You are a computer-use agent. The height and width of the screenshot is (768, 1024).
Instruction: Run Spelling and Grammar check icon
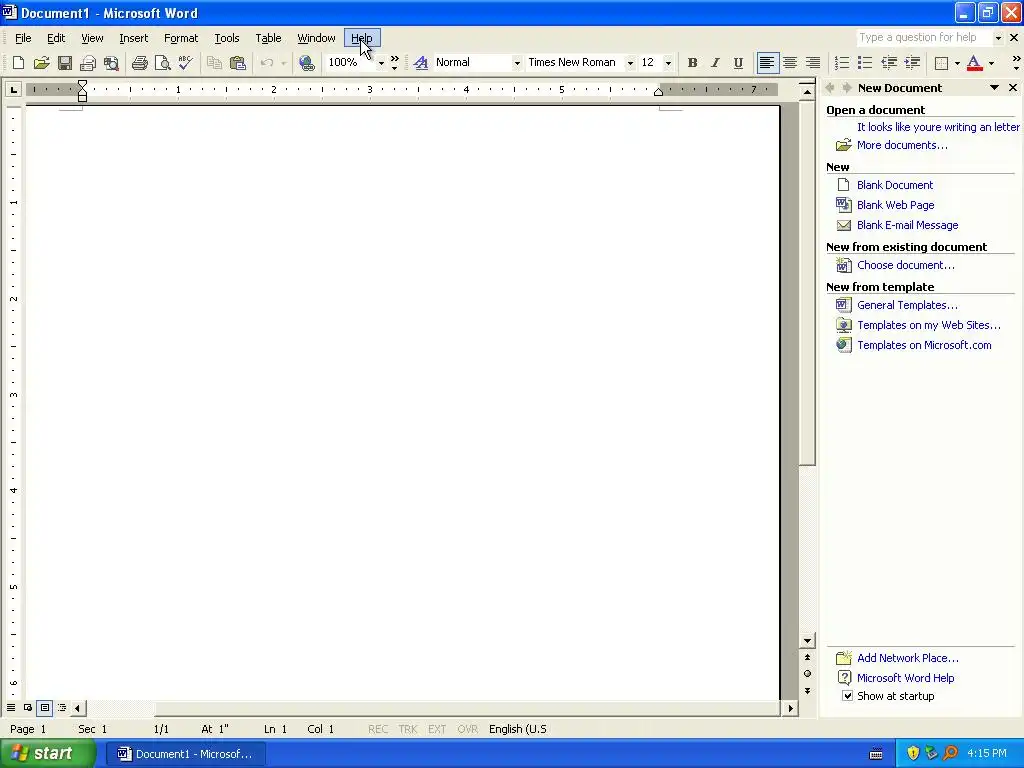point(185,63)
